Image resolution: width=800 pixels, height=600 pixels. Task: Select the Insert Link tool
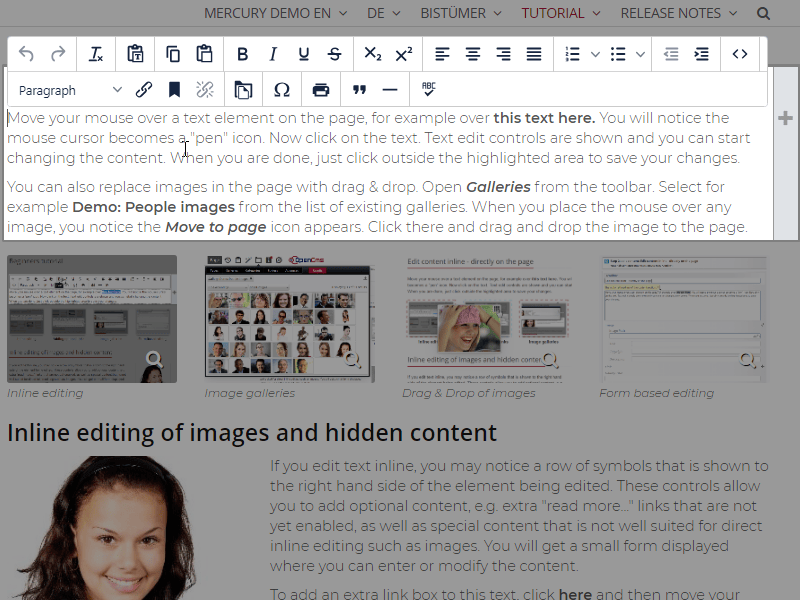pyautogui.click(x=143, y=89)
